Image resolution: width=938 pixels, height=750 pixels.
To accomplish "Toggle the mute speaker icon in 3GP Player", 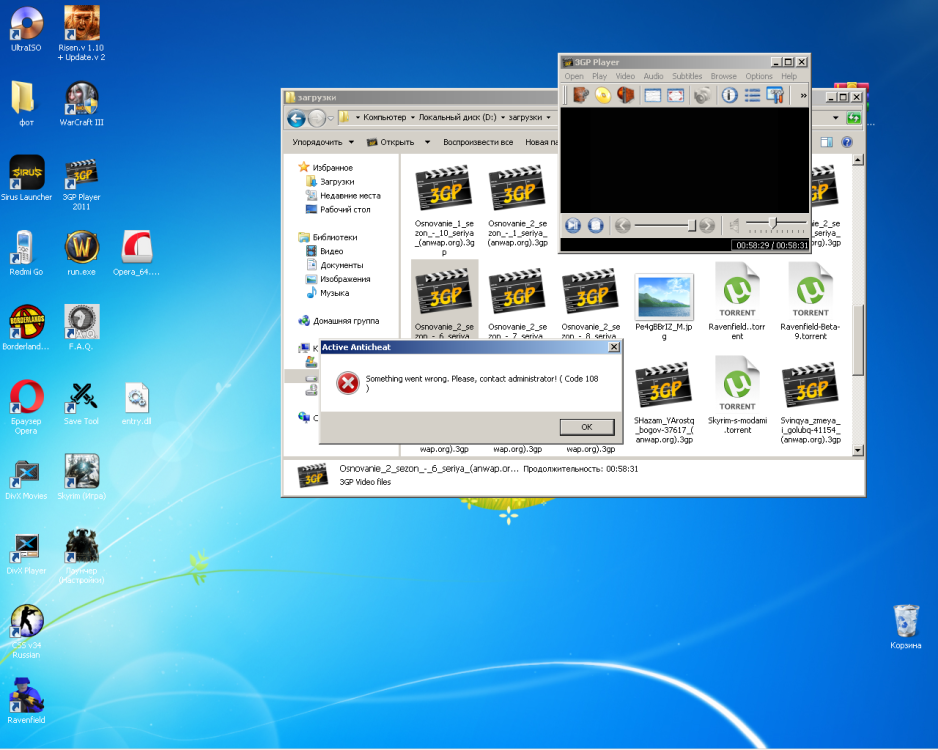I will coord(734,225).
